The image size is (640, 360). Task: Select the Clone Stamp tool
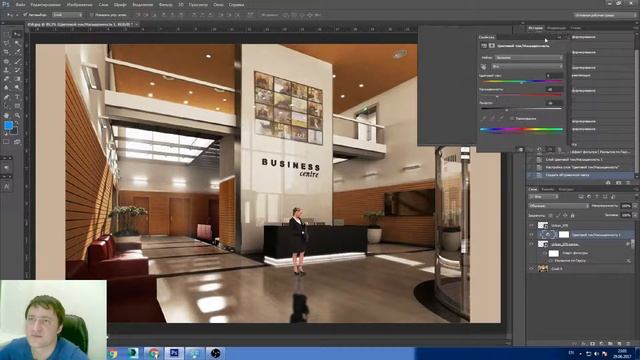click(x=7, y=70)
